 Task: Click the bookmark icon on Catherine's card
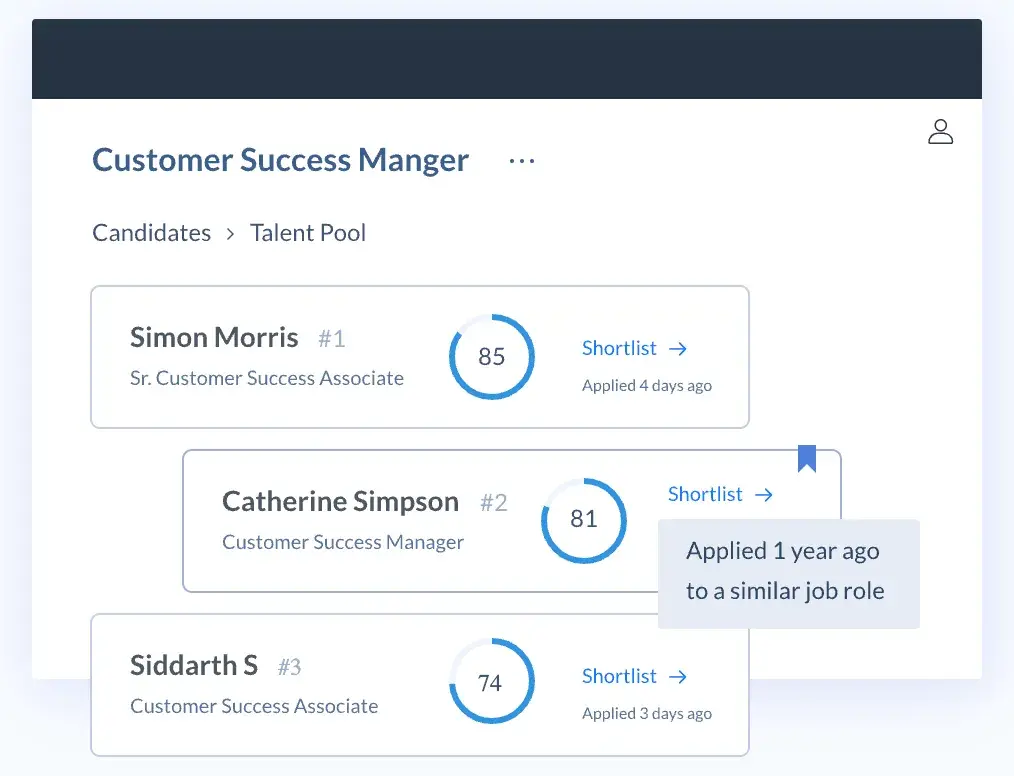tap(807, 458)
